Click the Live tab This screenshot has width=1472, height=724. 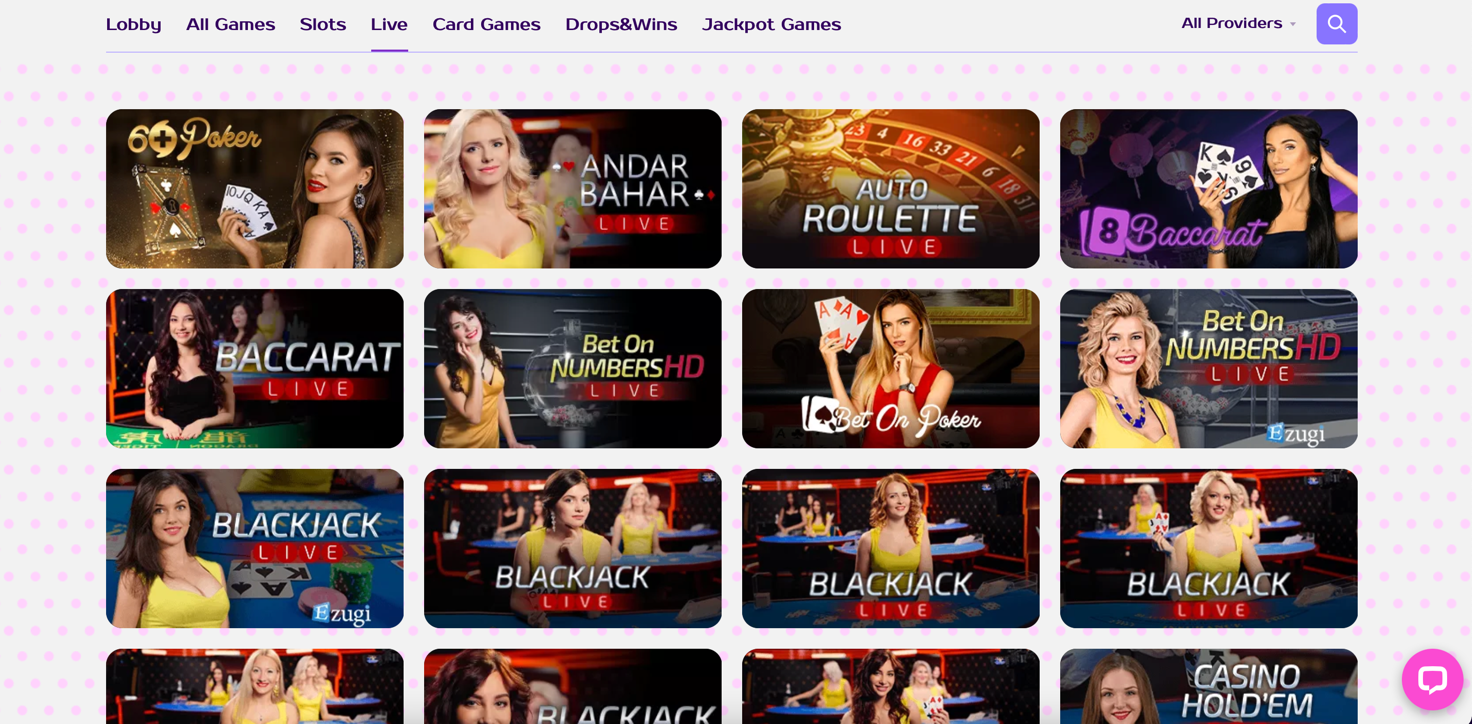(x=389, y=24)
